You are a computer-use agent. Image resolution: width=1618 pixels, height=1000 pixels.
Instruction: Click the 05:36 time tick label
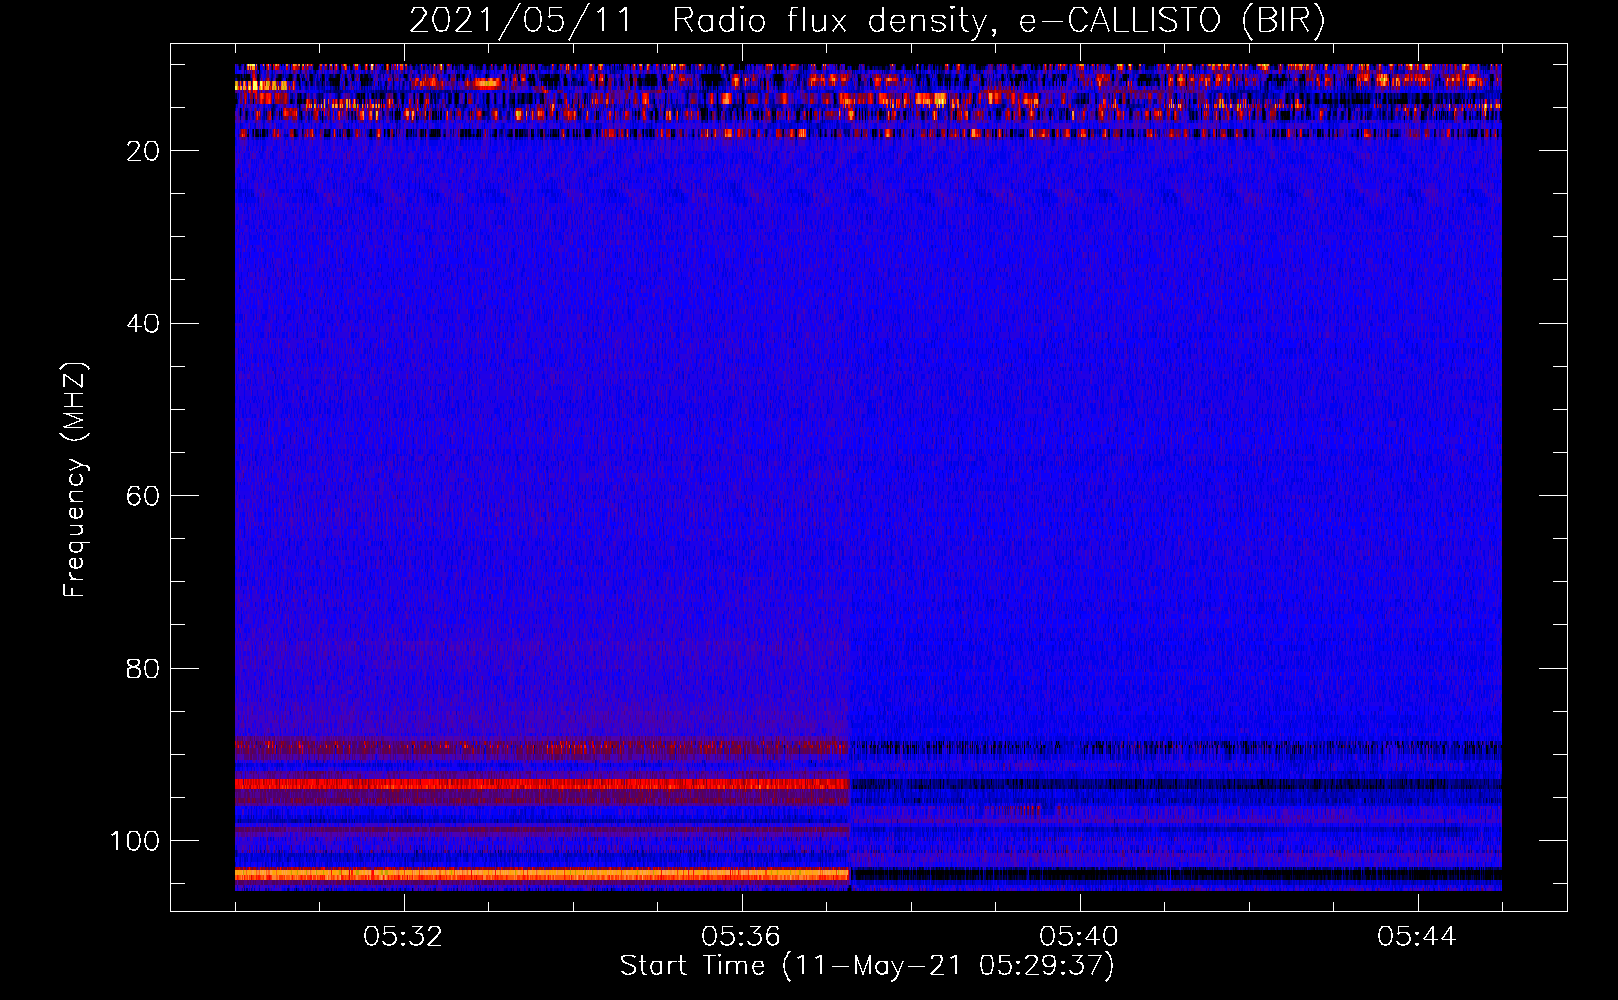pos(741,937)
